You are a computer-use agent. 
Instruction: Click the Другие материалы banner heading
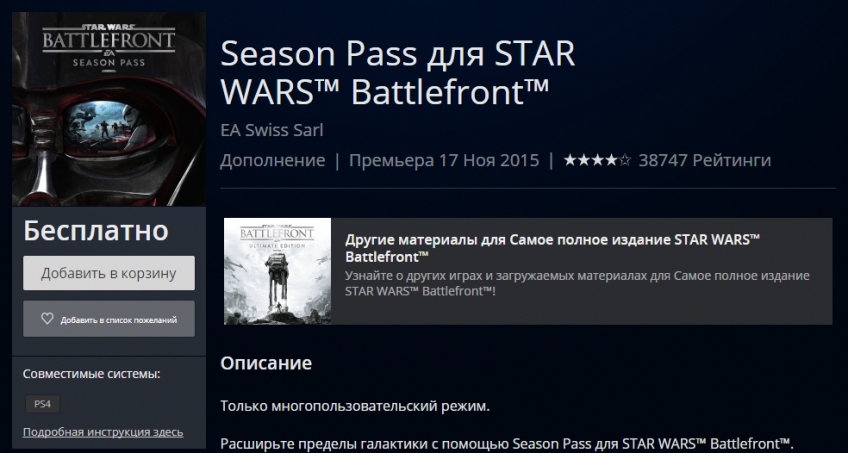(x=552, y=248)
